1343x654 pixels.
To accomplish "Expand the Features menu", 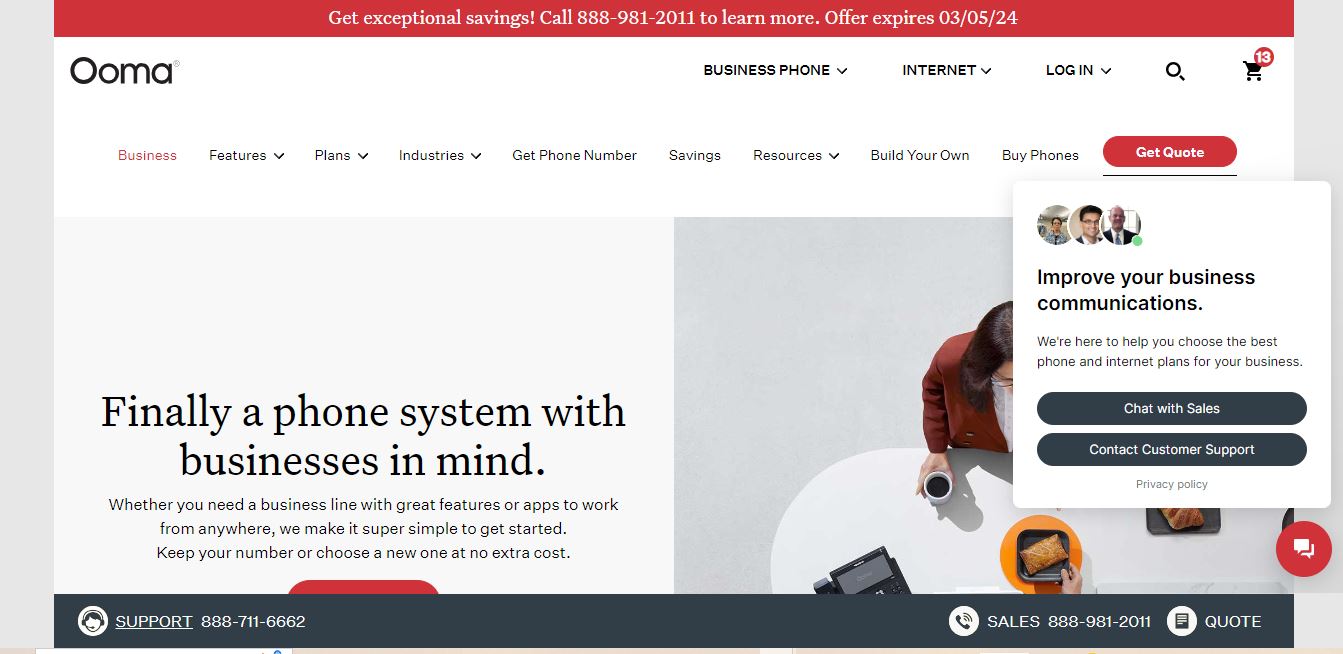I will (x=246, y=155).
